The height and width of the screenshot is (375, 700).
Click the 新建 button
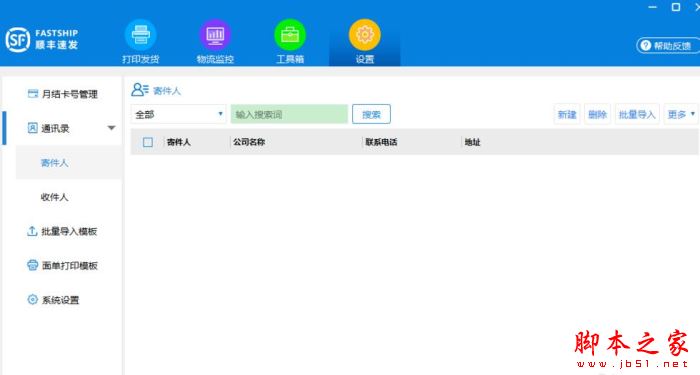(x=567, y=114)
